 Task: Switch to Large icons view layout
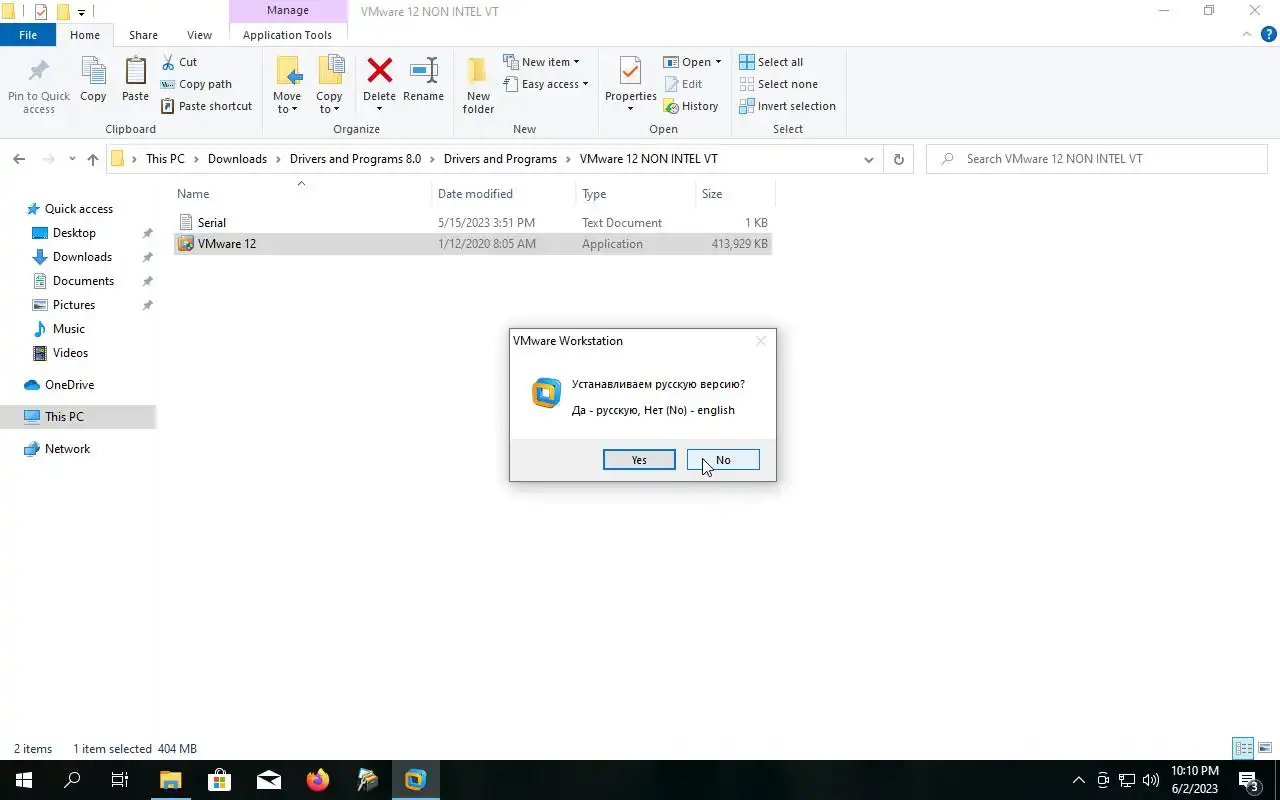[1266, 748]
